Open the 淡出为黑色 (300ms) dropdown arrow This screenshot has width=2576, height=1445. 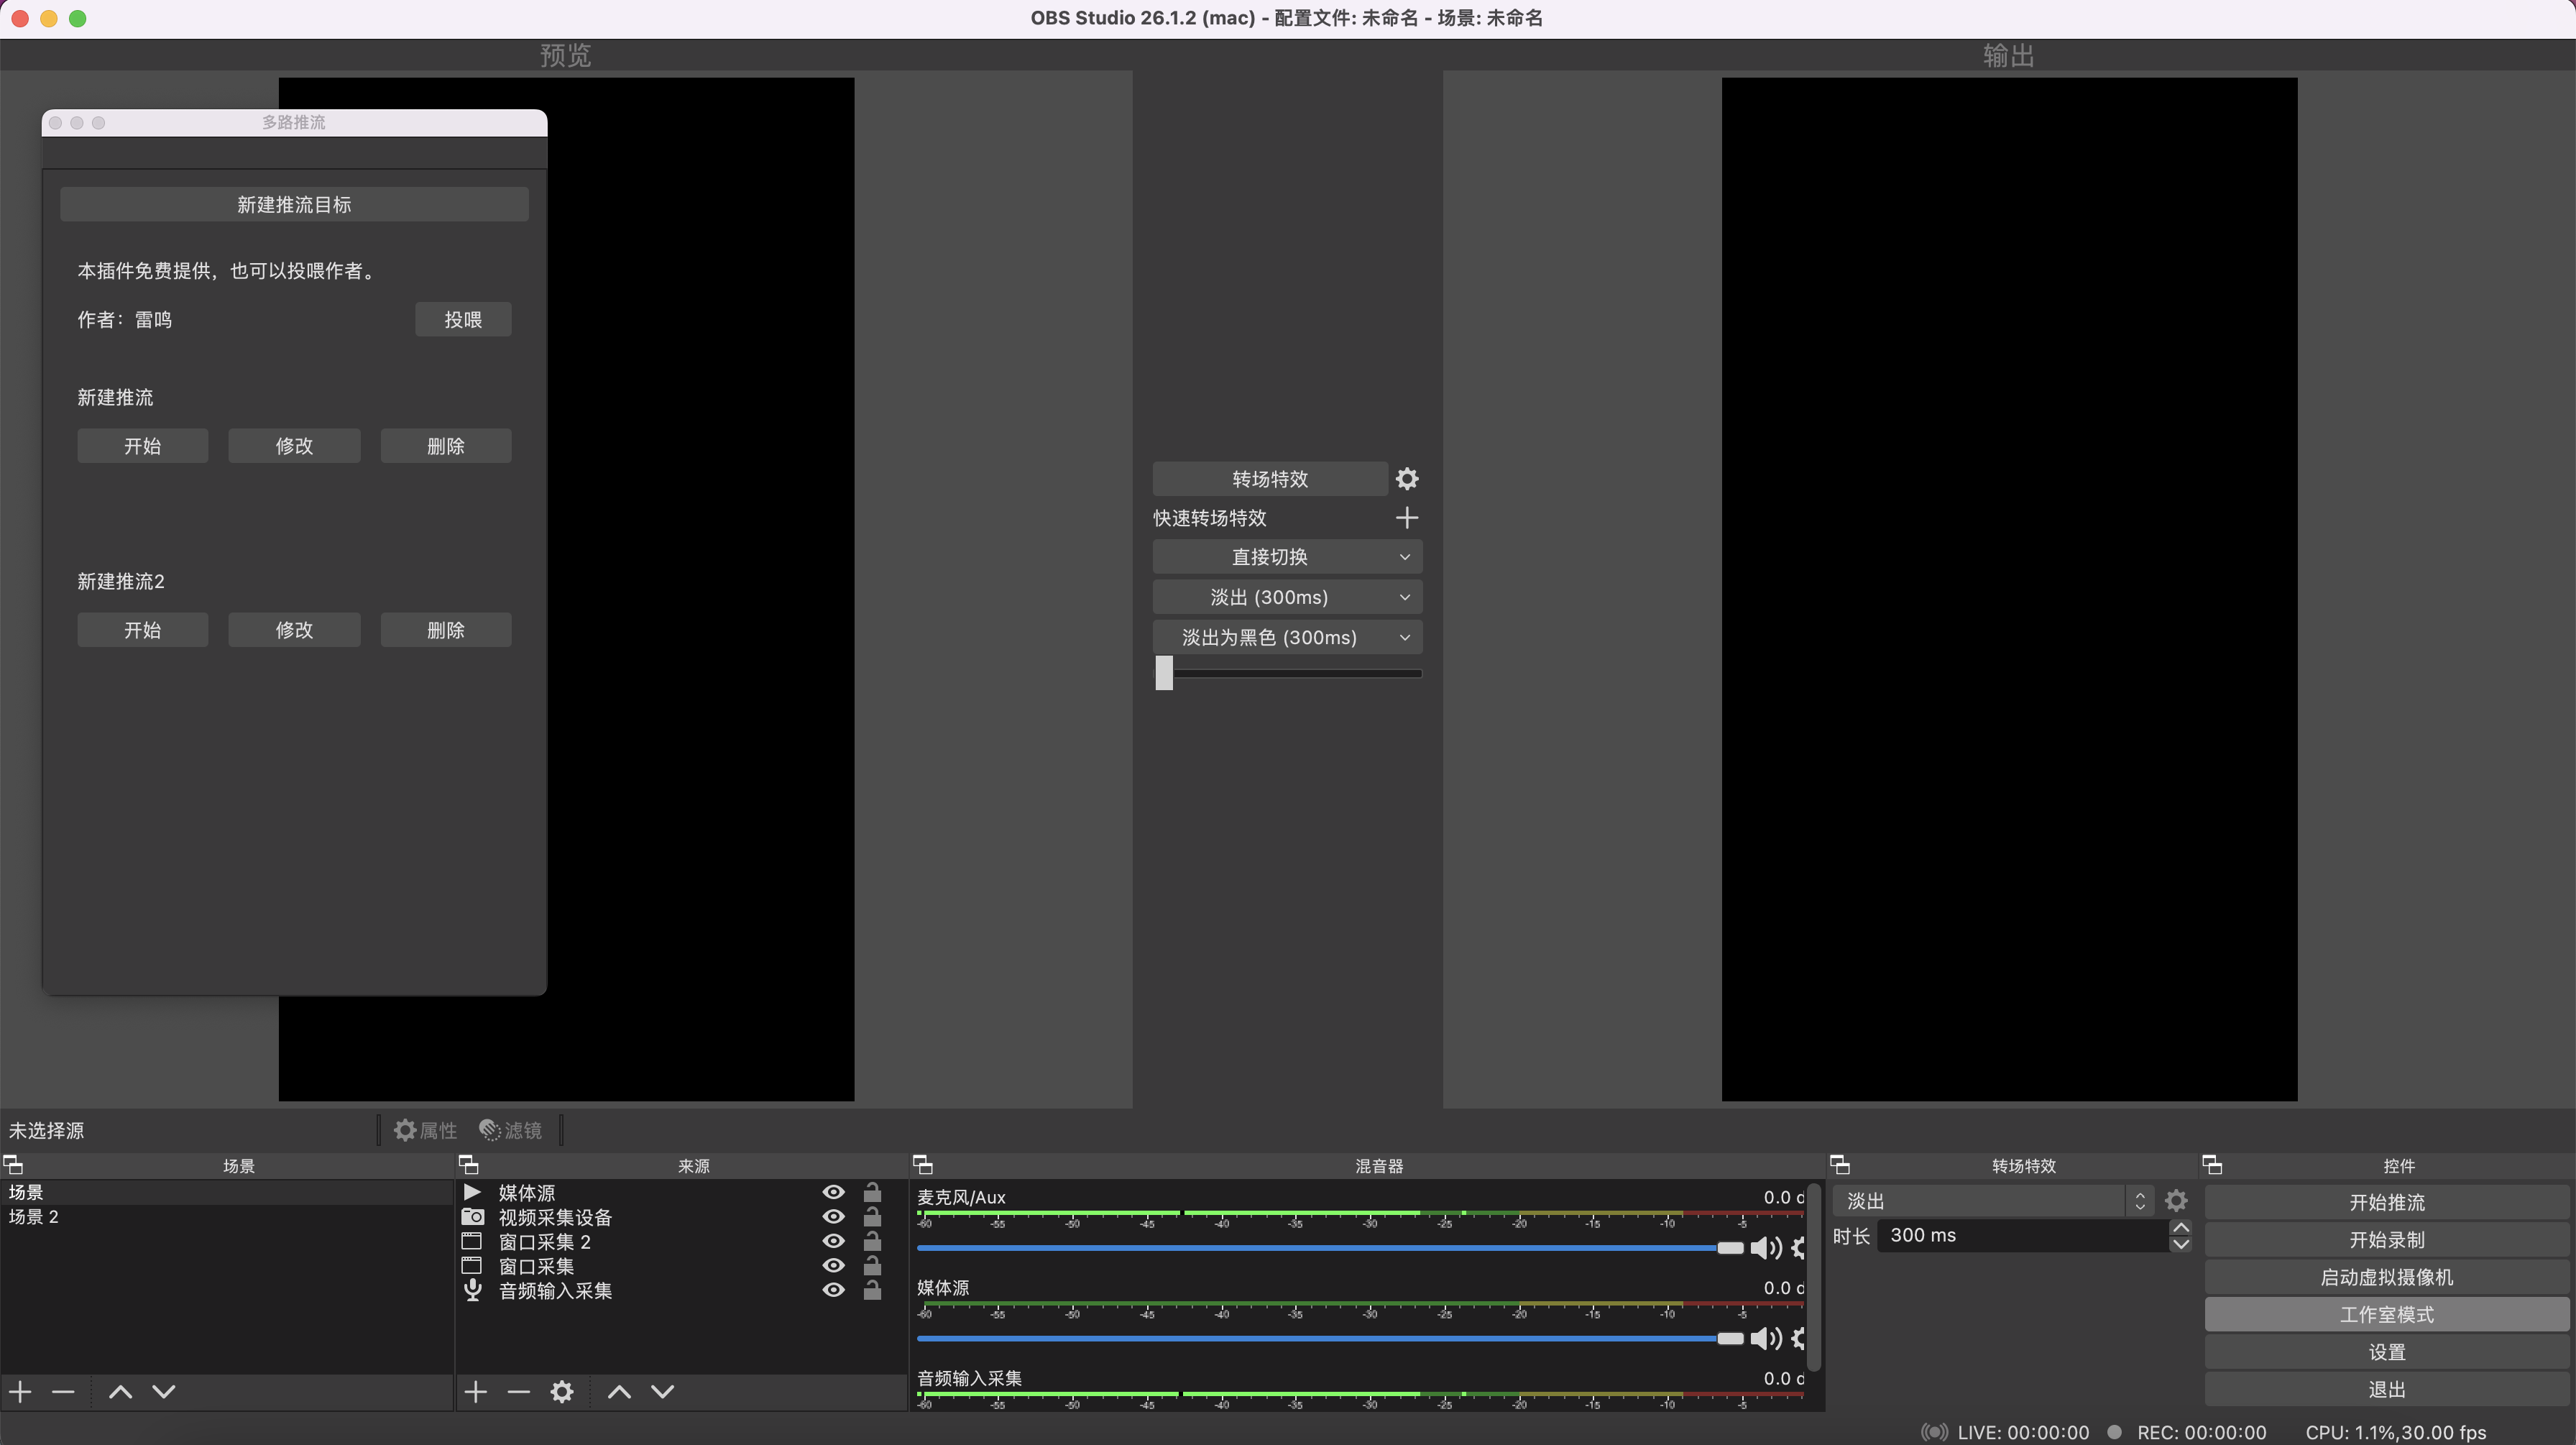point(1404,638)
